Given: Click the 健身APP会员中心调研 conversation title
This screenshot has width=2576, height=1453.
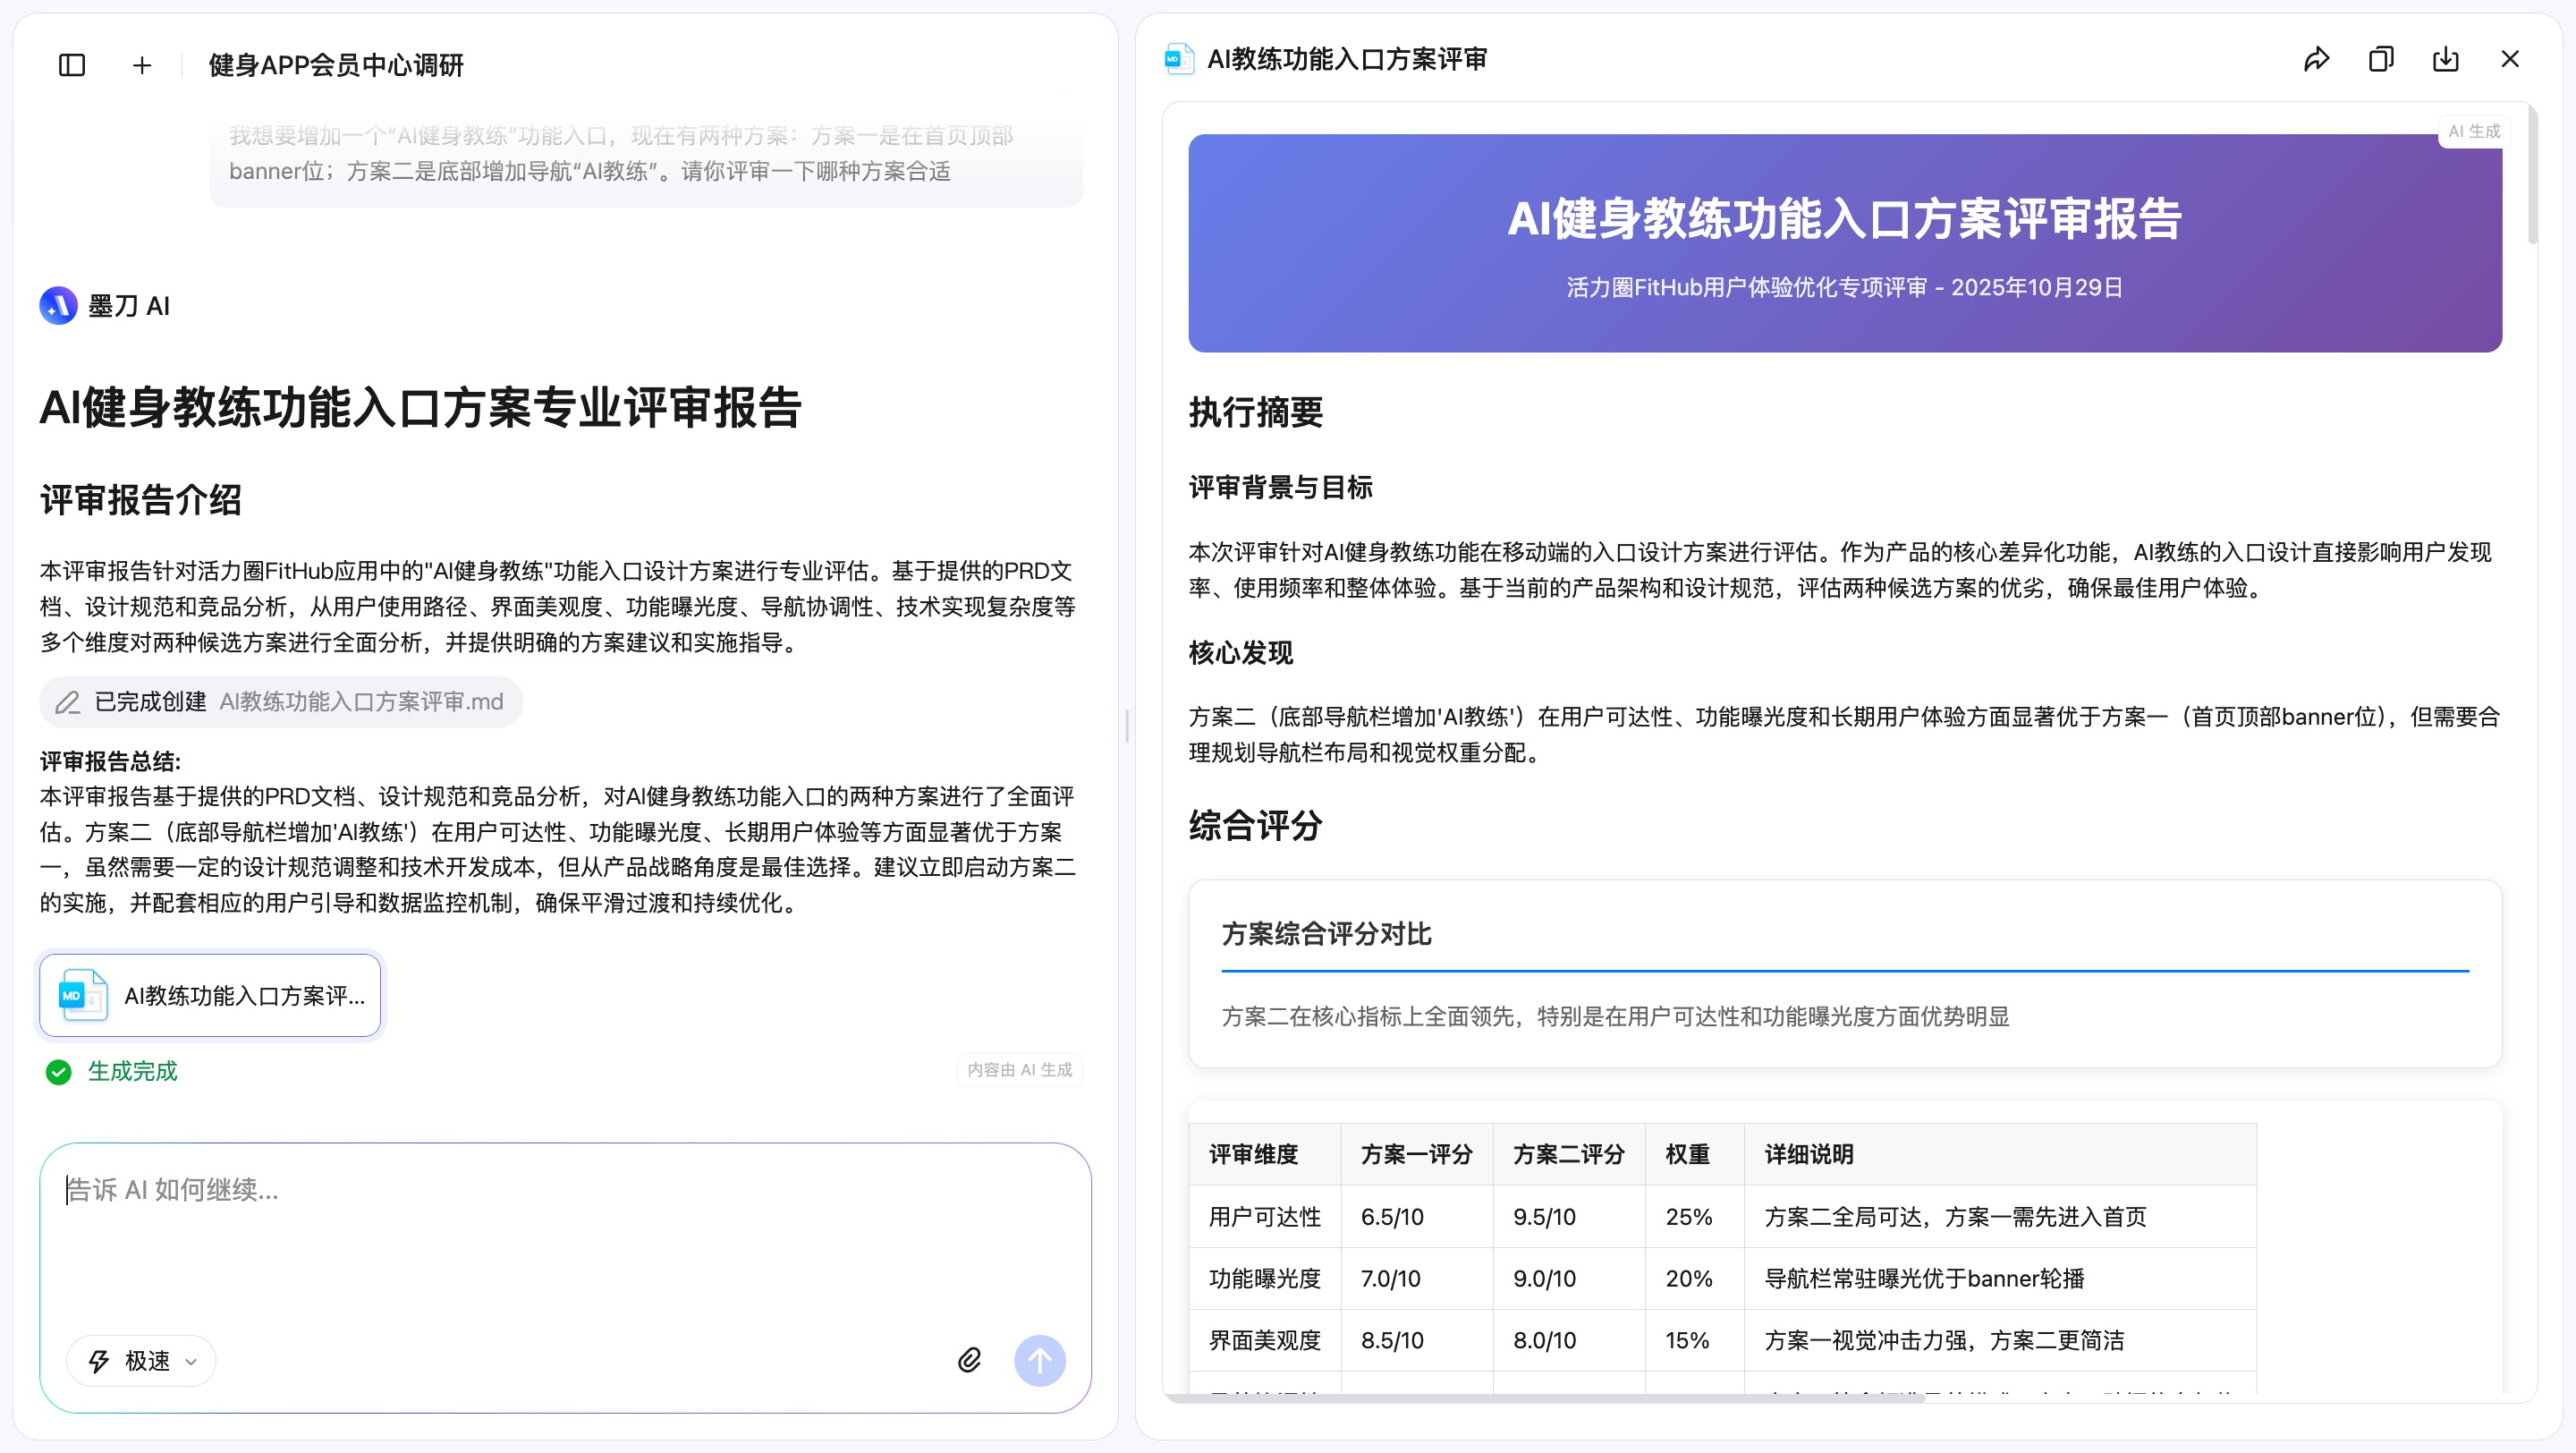Looking at the screenshot, I should [x=335, y=66].
